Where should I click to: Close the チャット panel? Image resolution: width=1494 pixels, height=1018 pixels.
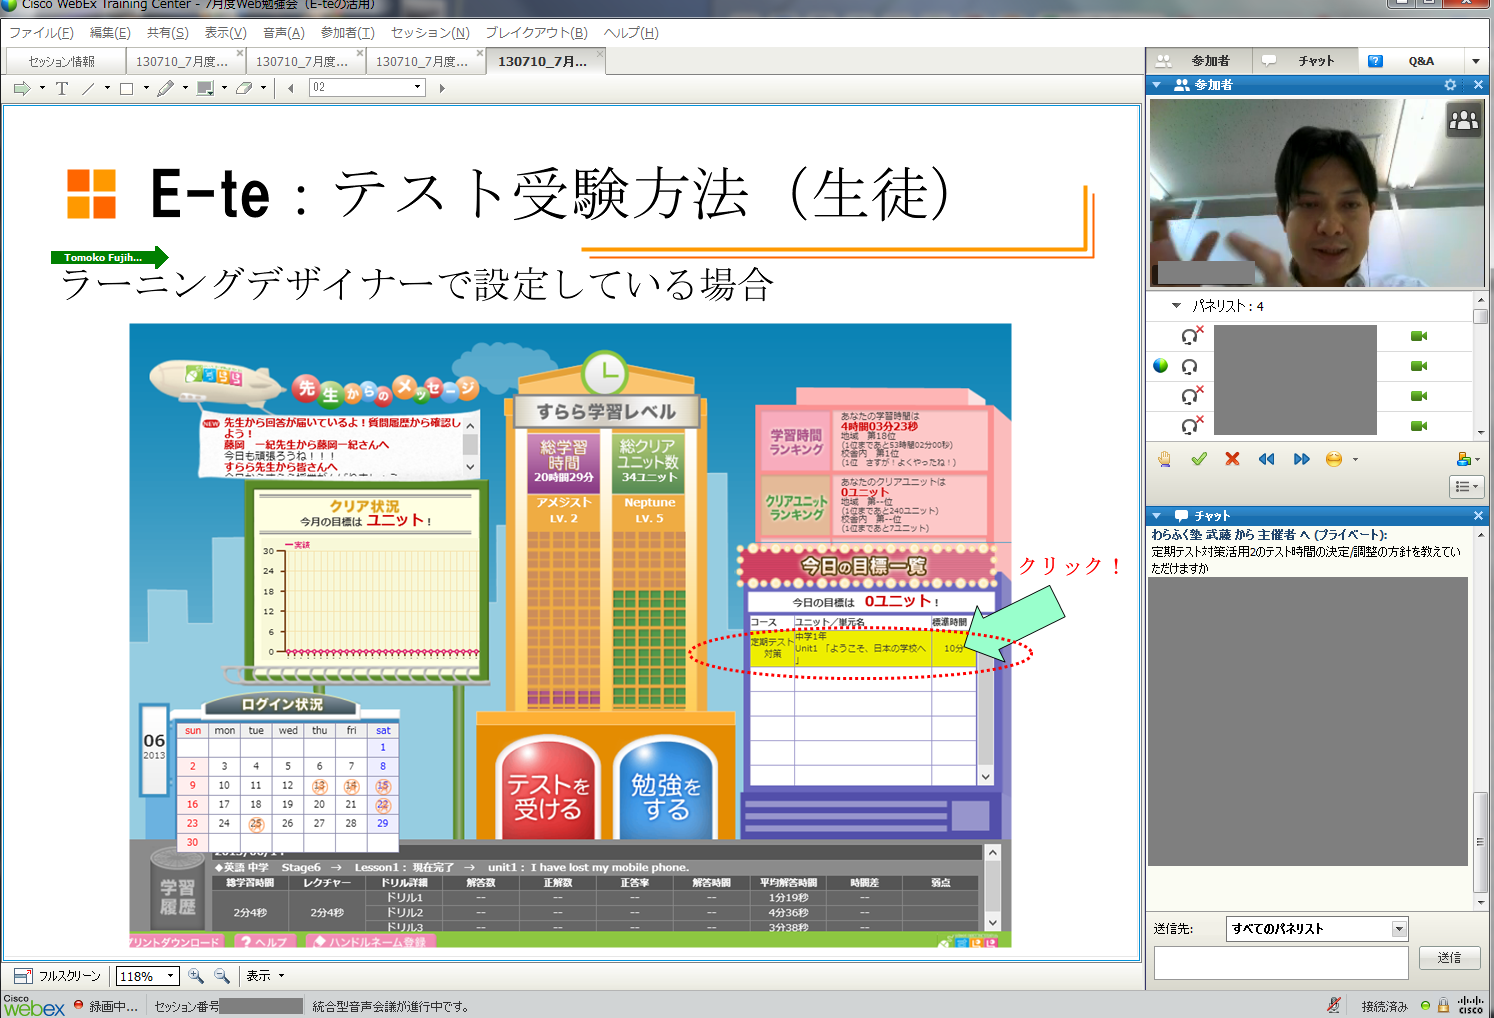(1478, 516)
